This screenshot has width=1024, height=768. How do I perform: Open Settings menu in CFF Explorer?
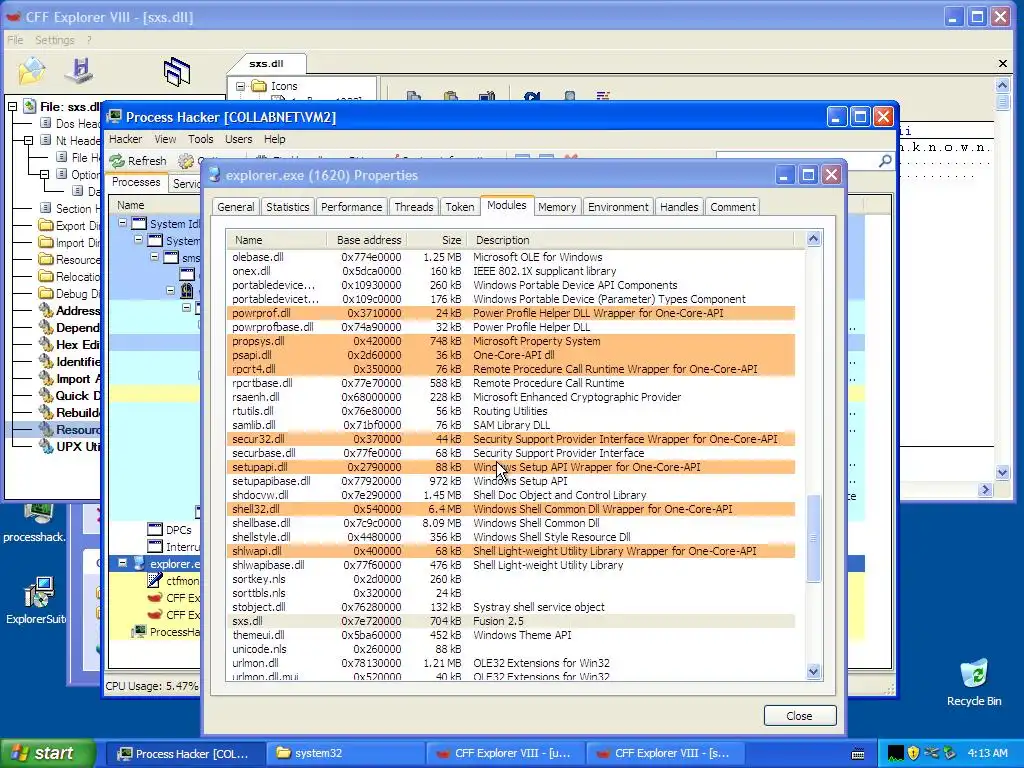[55, 40]
